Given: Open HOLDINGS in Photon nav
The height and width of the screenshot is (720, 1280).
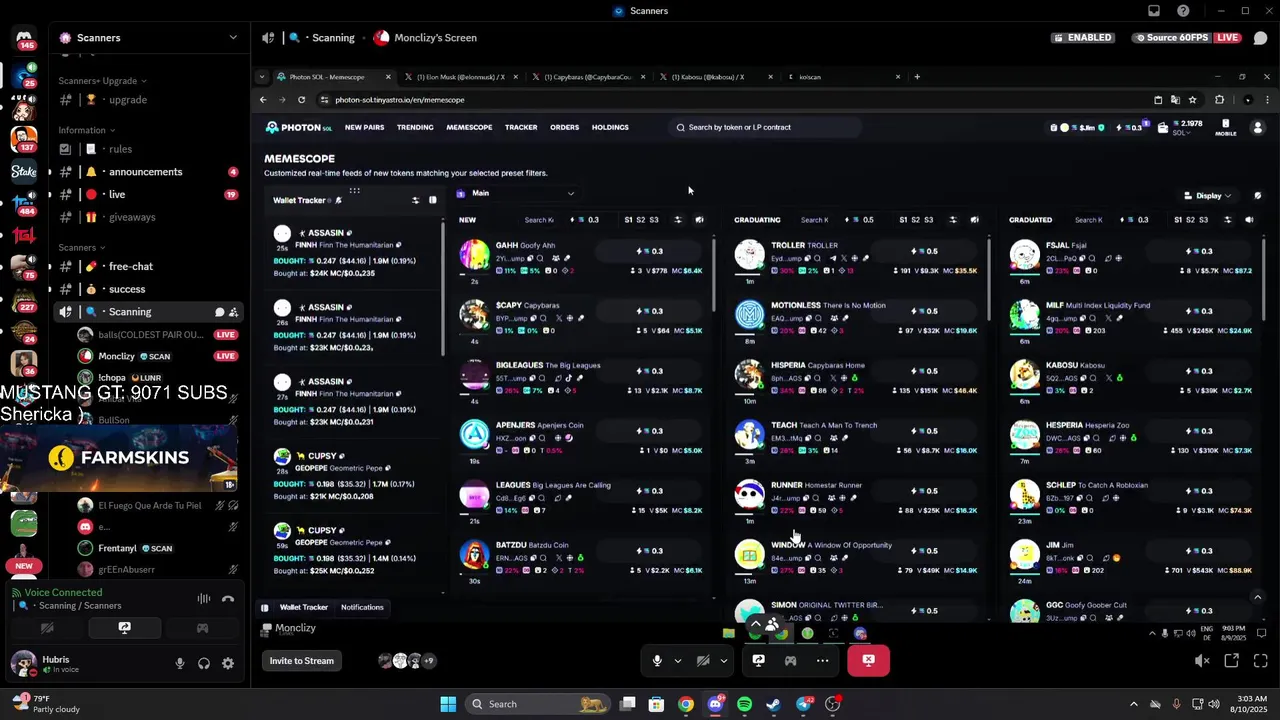Looking at the screenshot, I should click(x=610, y=127).
